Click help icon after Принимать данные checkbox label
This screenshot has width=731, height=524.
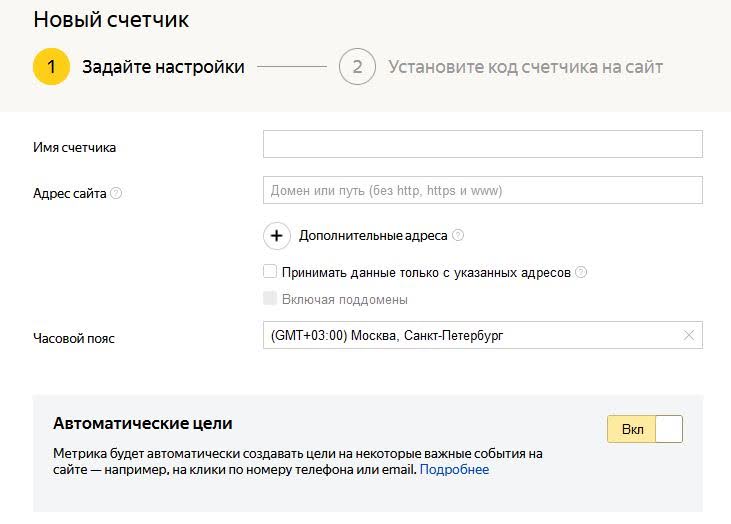tap(581, 272)
